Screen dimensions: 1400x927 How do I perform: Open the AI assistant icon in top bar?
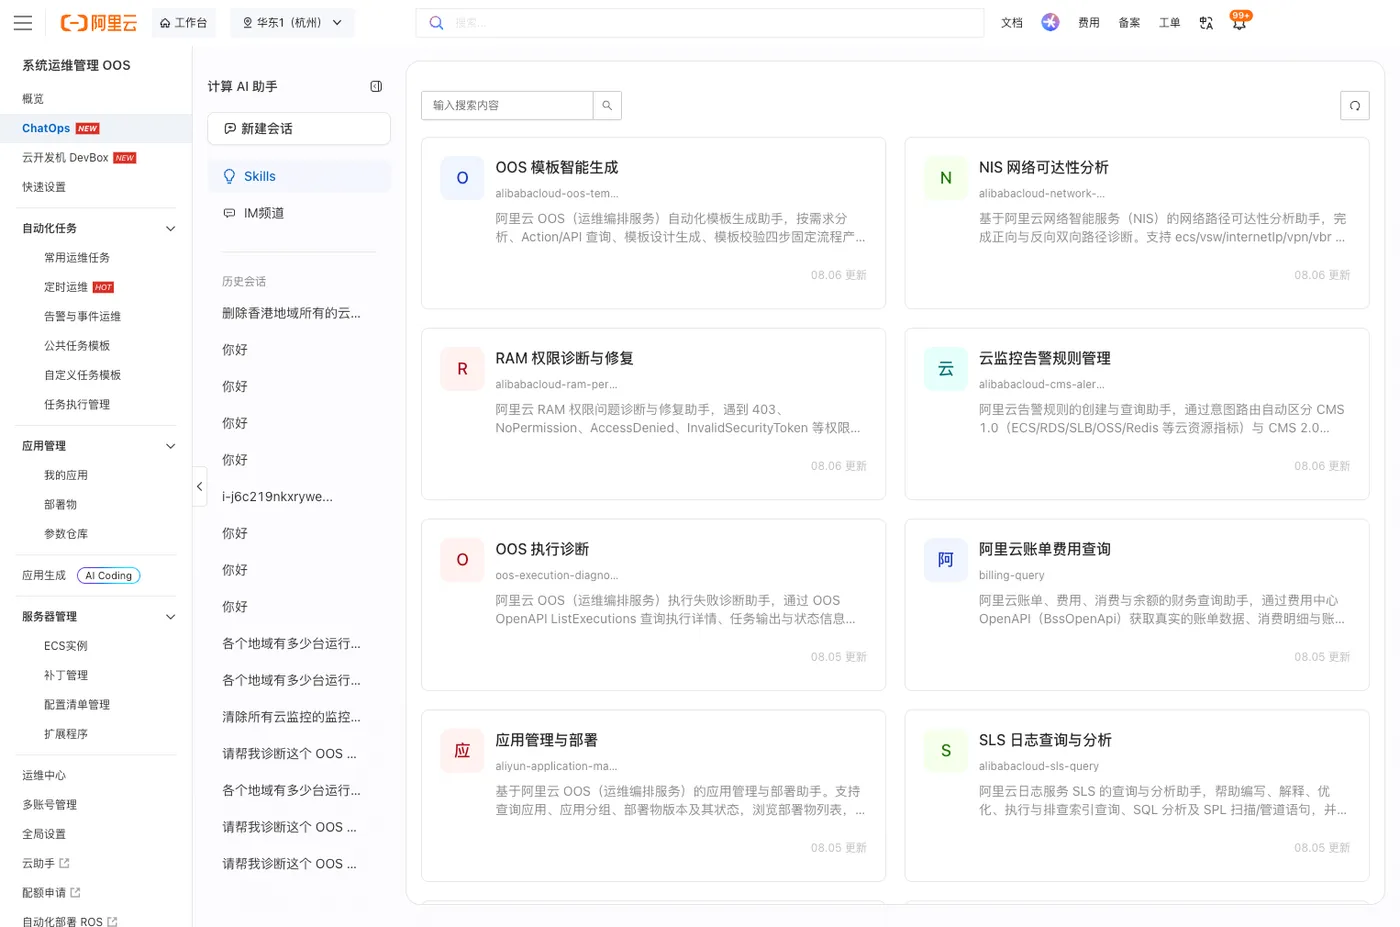[1050, 22]
